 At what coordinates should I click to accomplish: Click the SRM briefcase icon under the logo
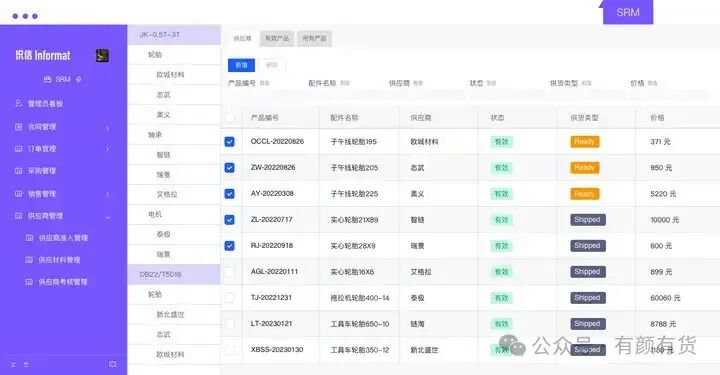(47, 79)
